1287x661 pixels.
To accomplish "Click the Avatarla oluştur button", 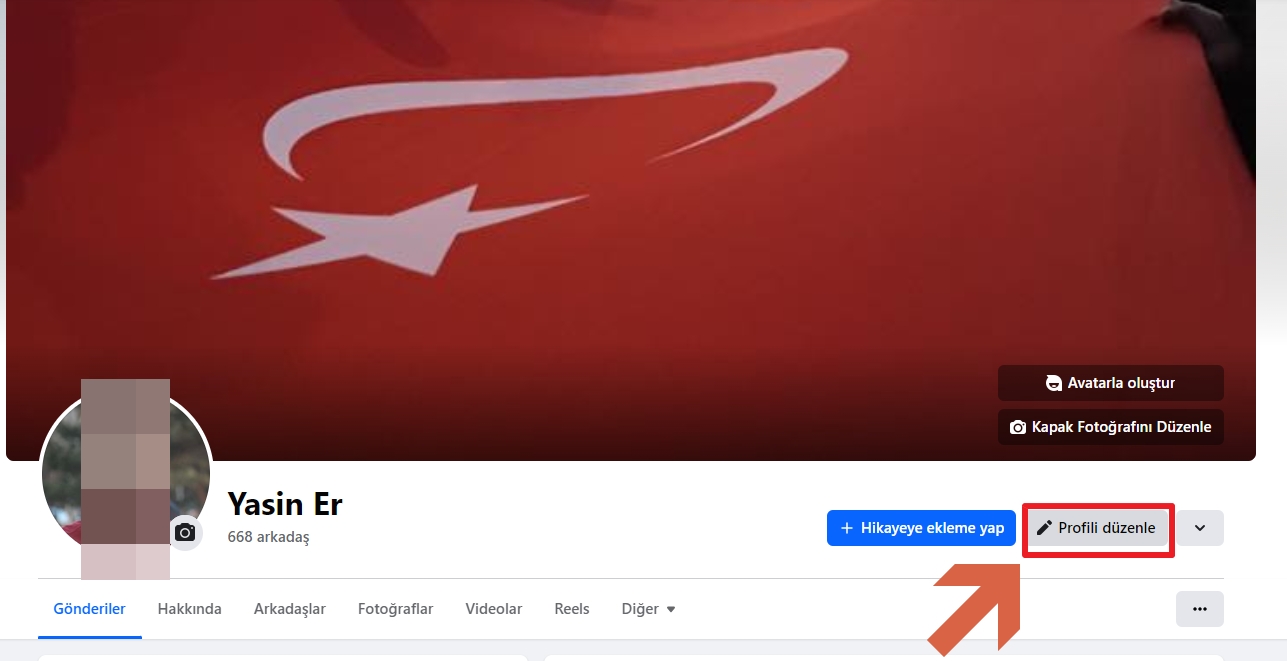I will click(x=1111, y=383).
